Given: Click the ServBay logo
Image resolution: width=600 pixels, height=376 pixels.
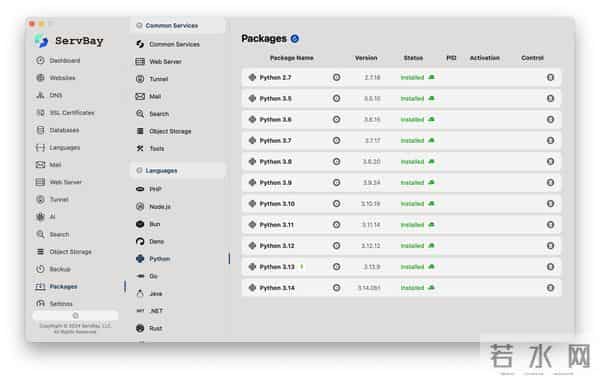Looking at the screenshot, I should [x=41, y=41].
